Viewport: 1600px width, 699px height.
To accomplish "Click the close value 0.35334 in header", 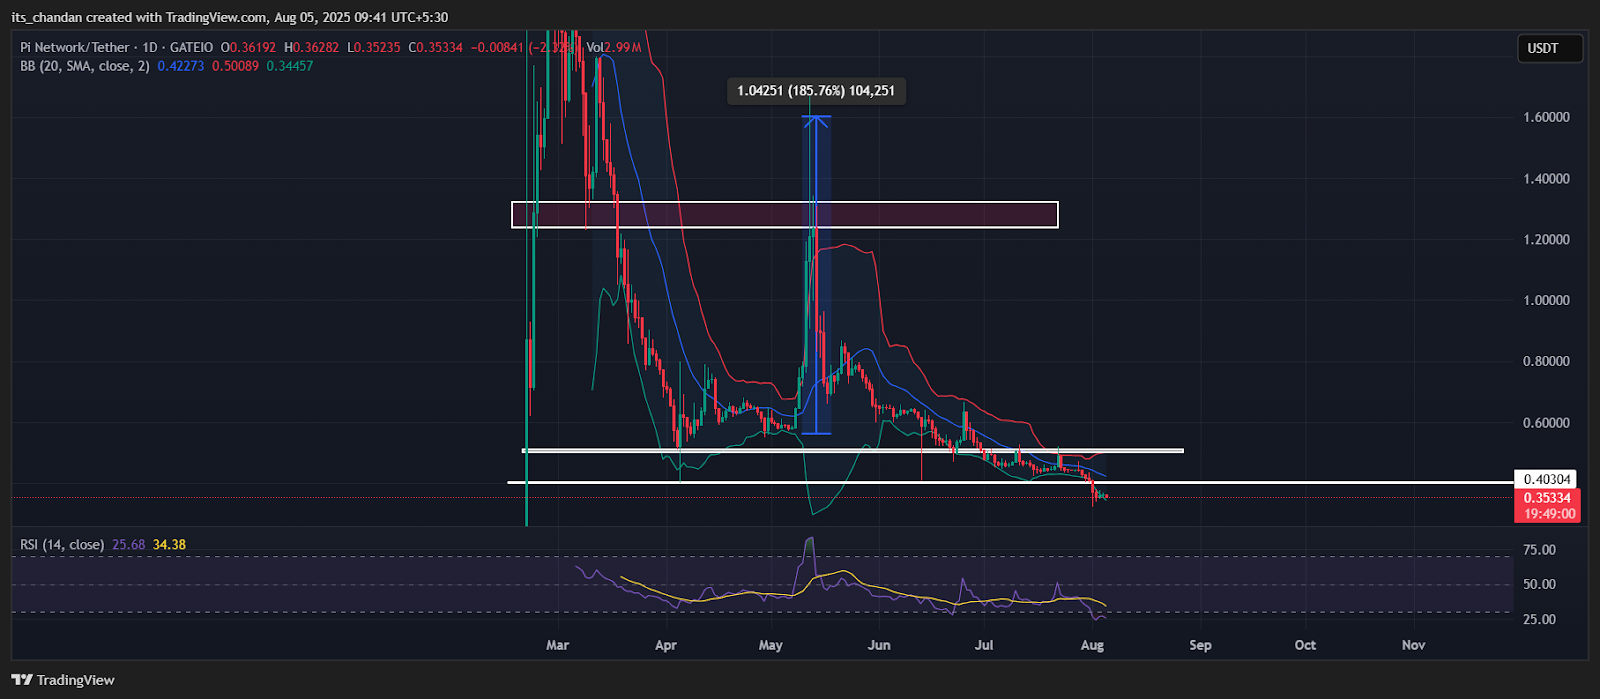I will (x=439, y=47).
